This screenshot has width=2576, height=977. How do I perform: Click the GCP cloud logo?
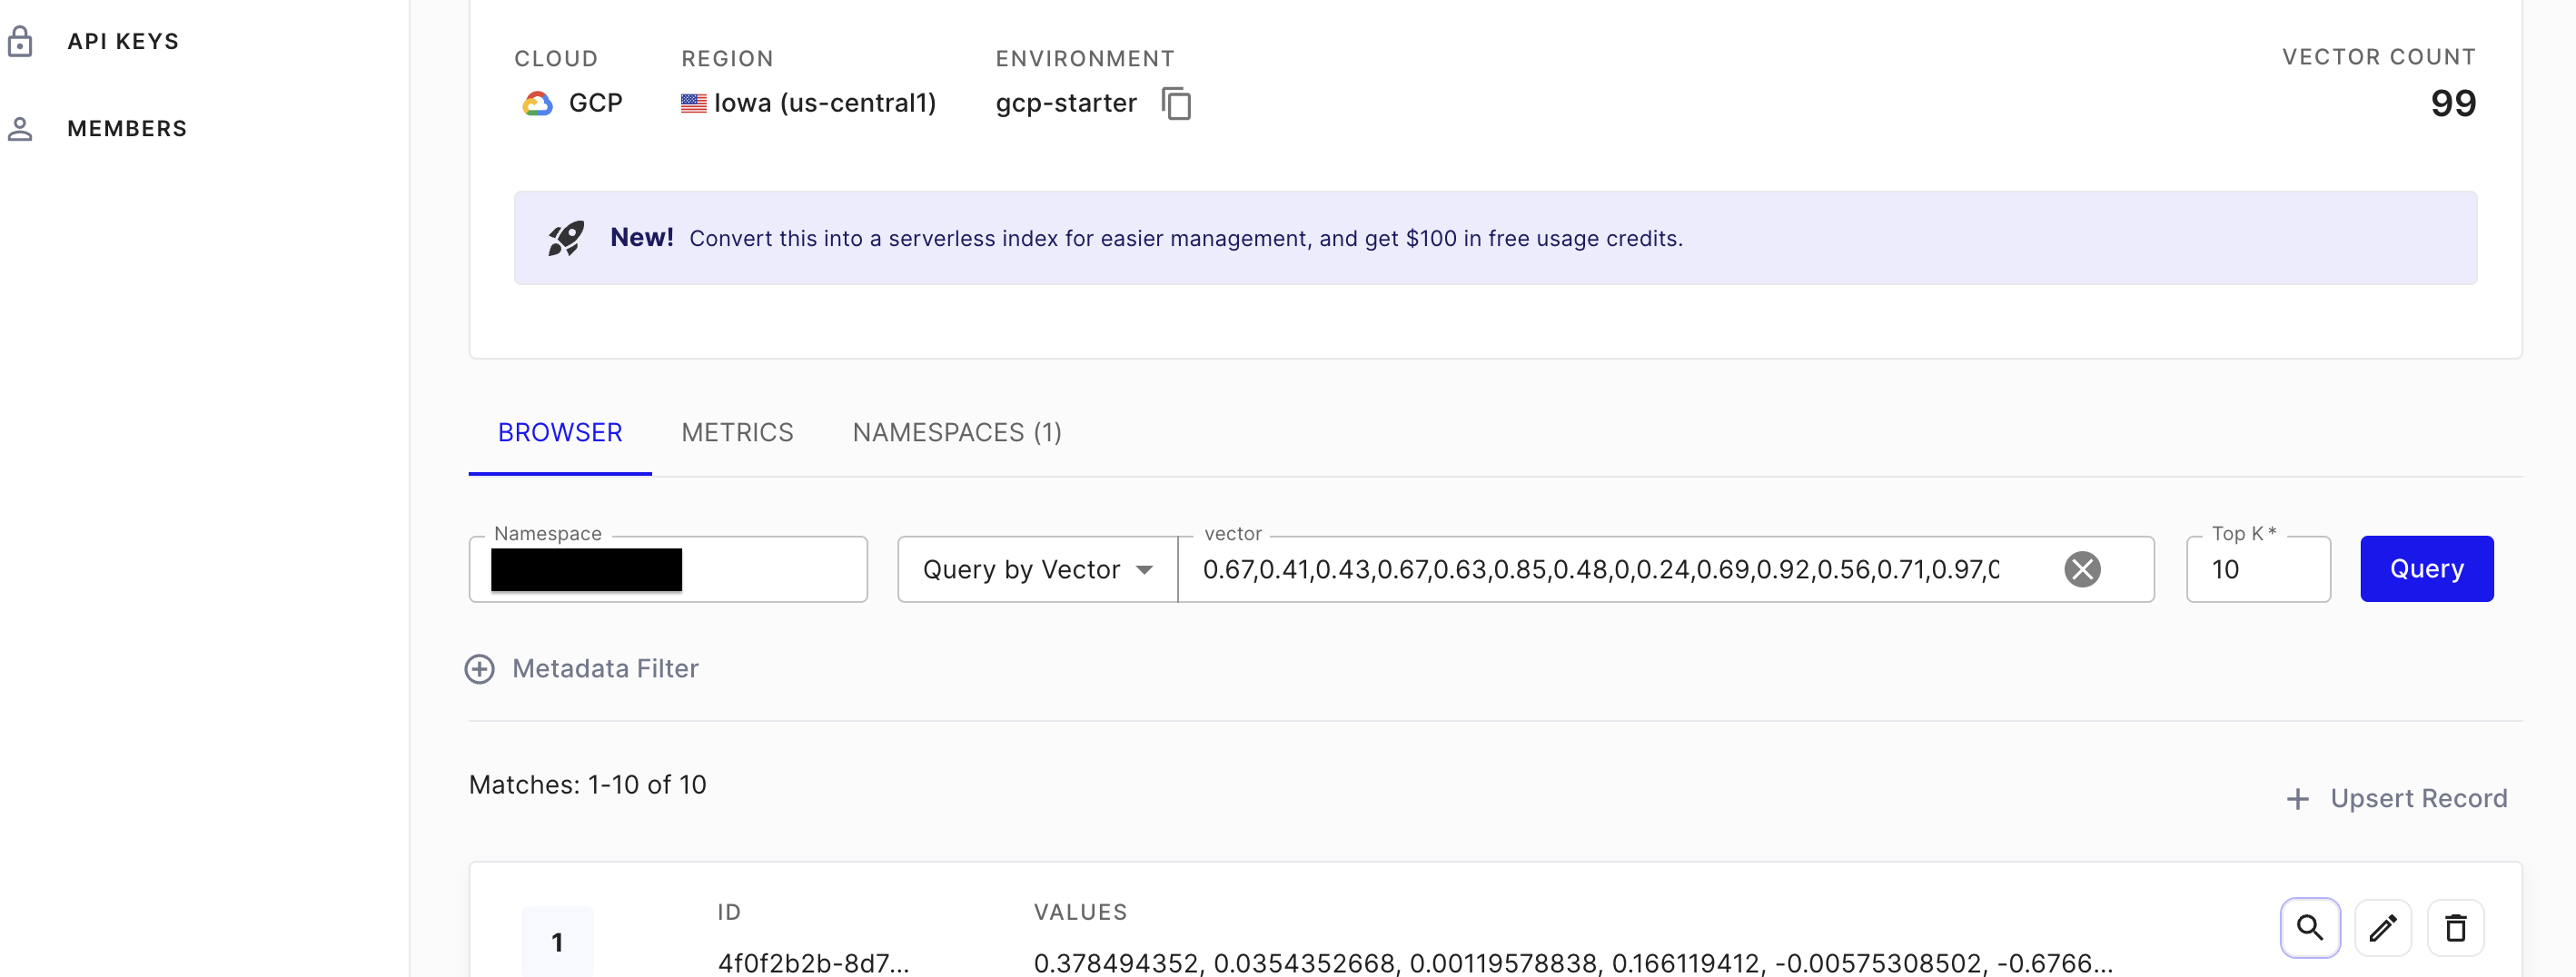(538, 102)
